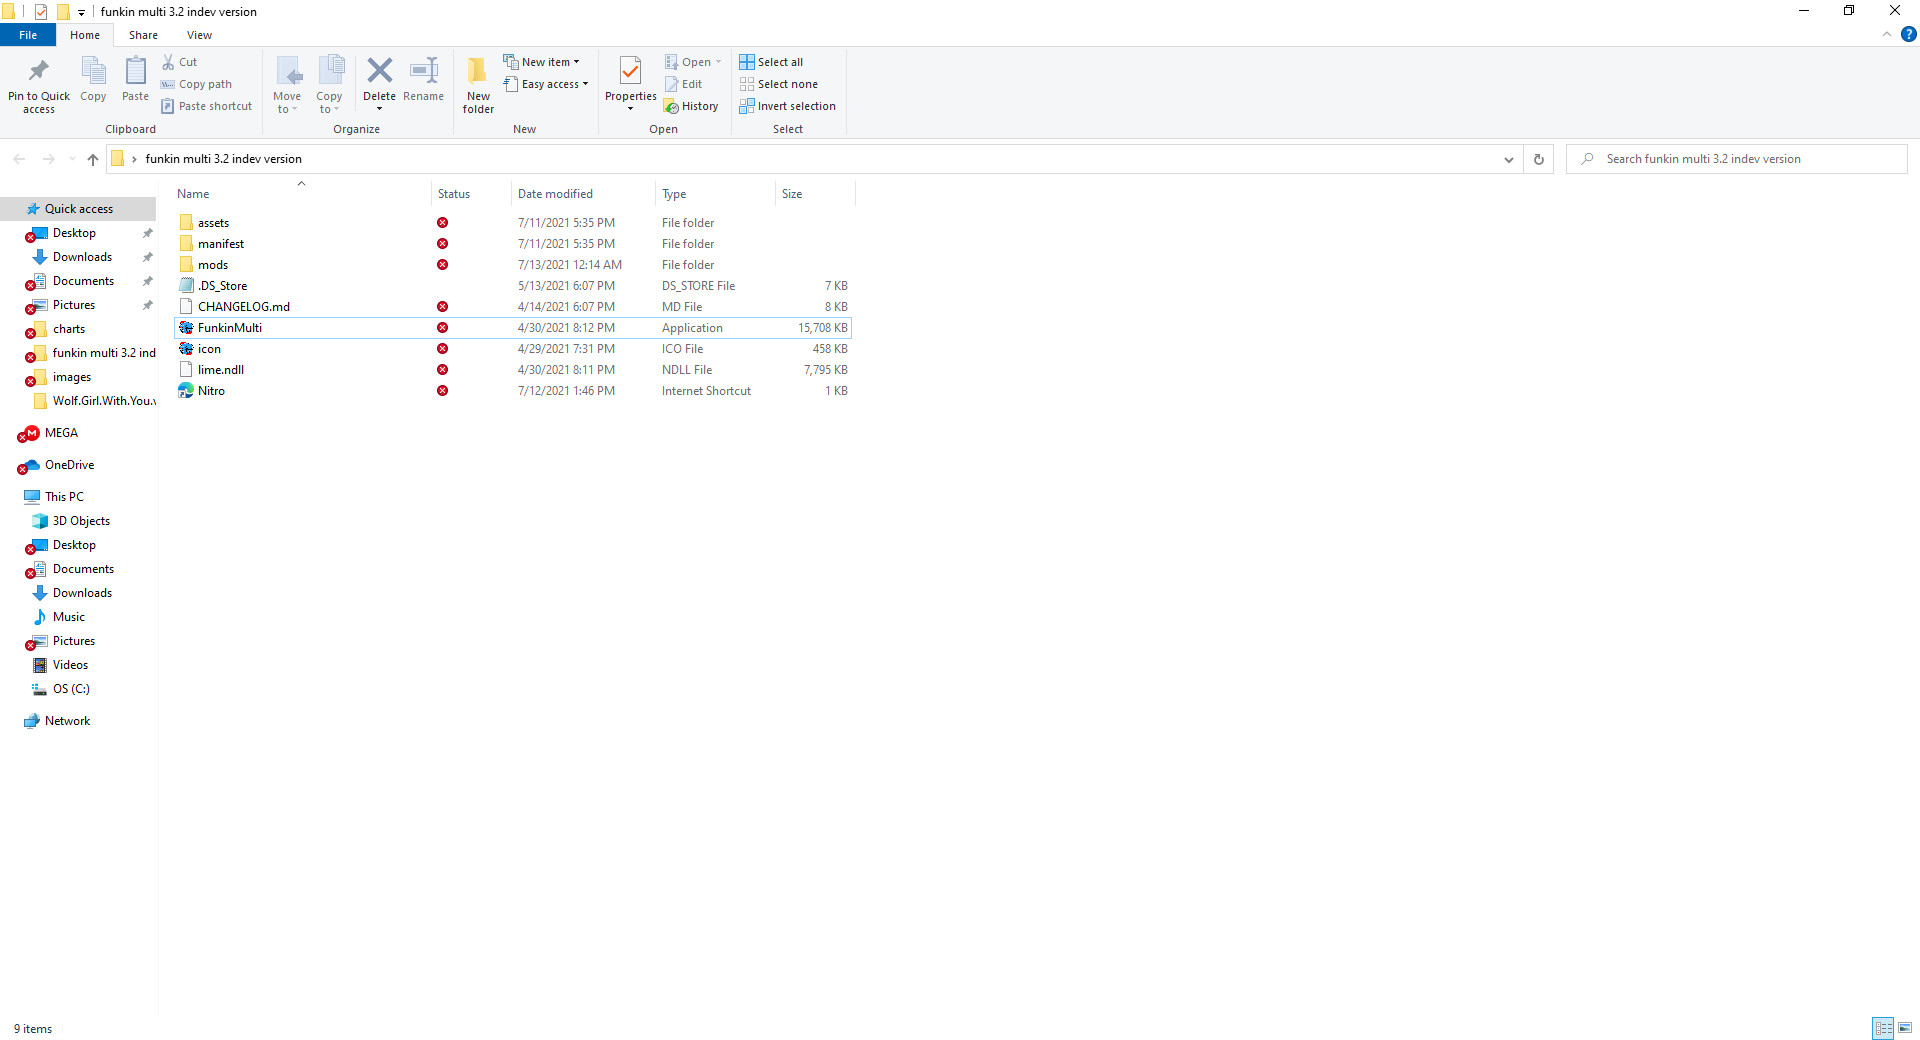Expand the address bar history dropdown

[x=1509, y=159]
